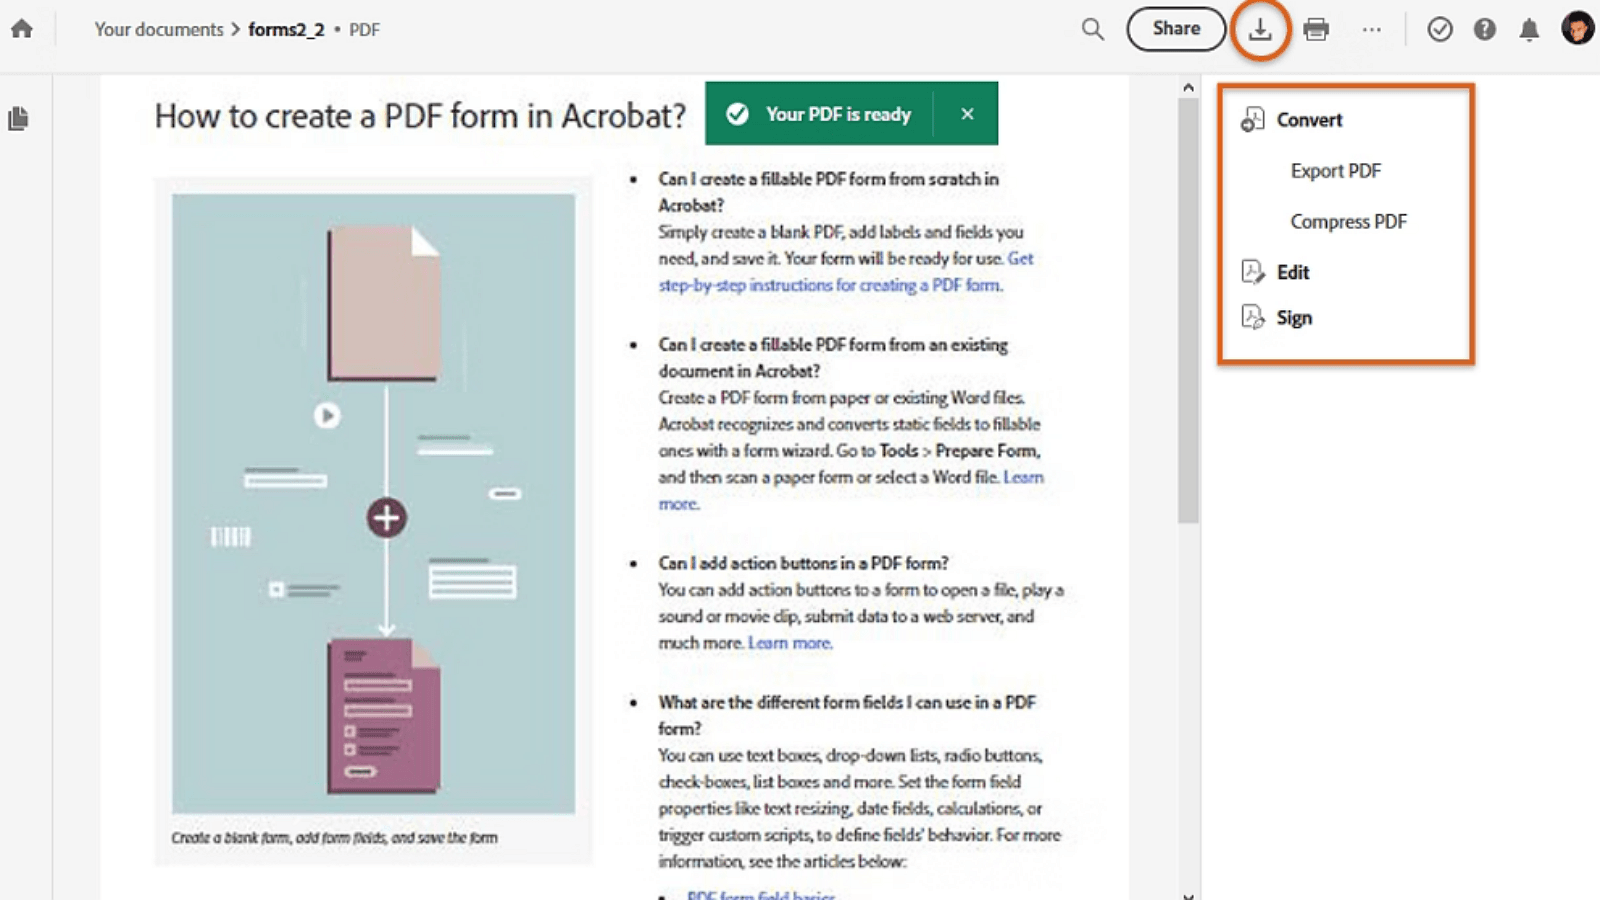Click the Sign tool icon
Image resolution: width=1600 pixels, height=900 pixels.
click(x=1252, y=318)
